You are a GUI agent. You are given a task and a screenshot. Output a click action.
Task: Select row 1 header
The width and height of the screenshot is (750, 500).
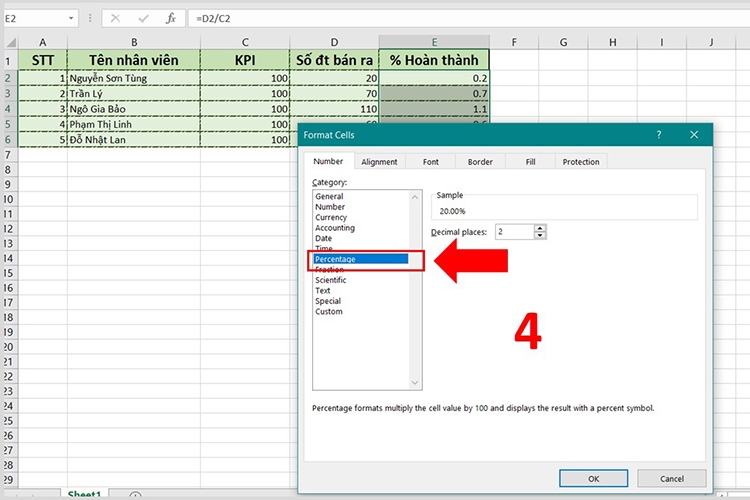pyautogui.click(x=11, y=60)
